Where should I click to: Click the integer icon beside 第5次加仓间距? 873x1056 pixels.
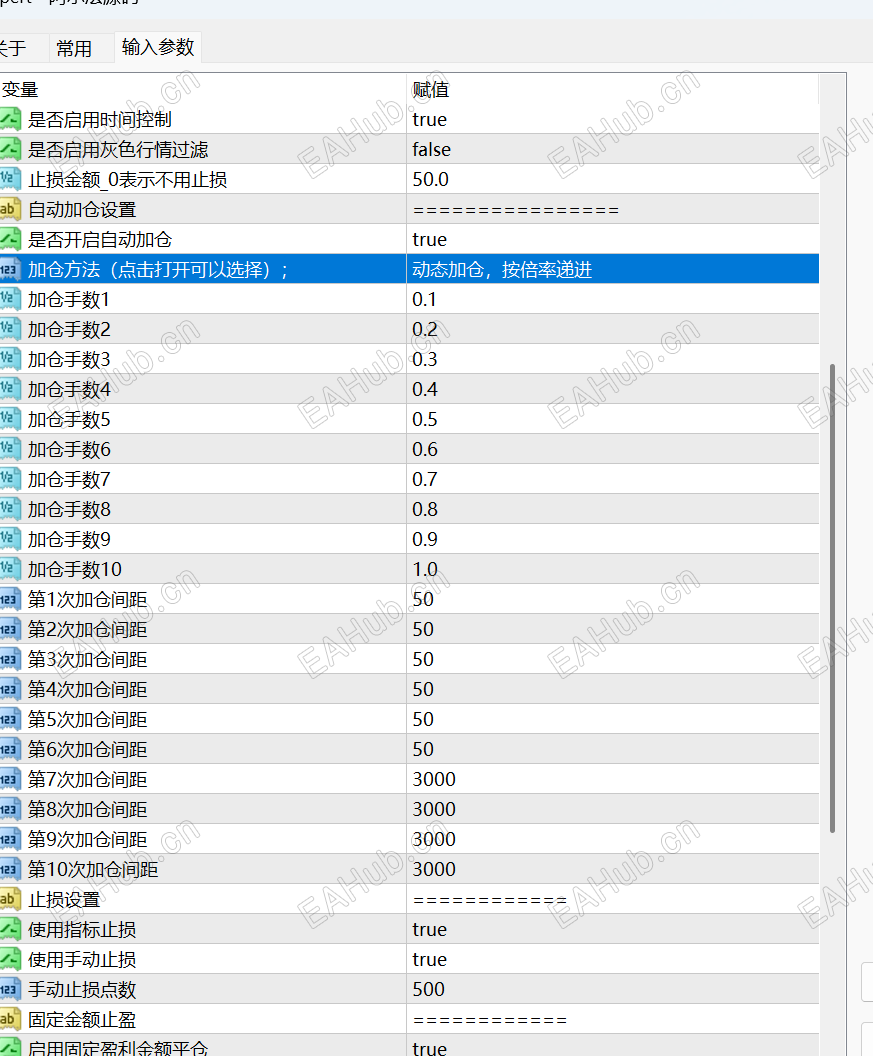pyautogui.click(x=10, y=719)
